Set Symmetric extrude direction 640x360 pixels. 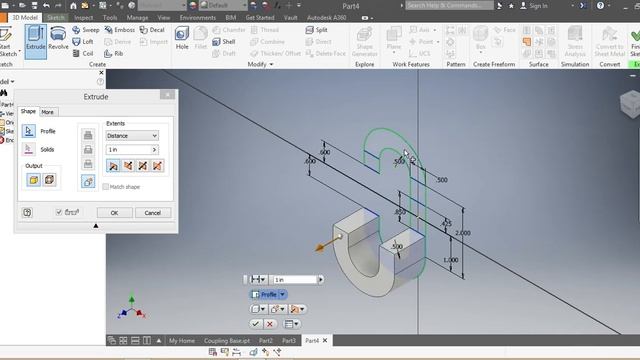click(x=142, y=166)
